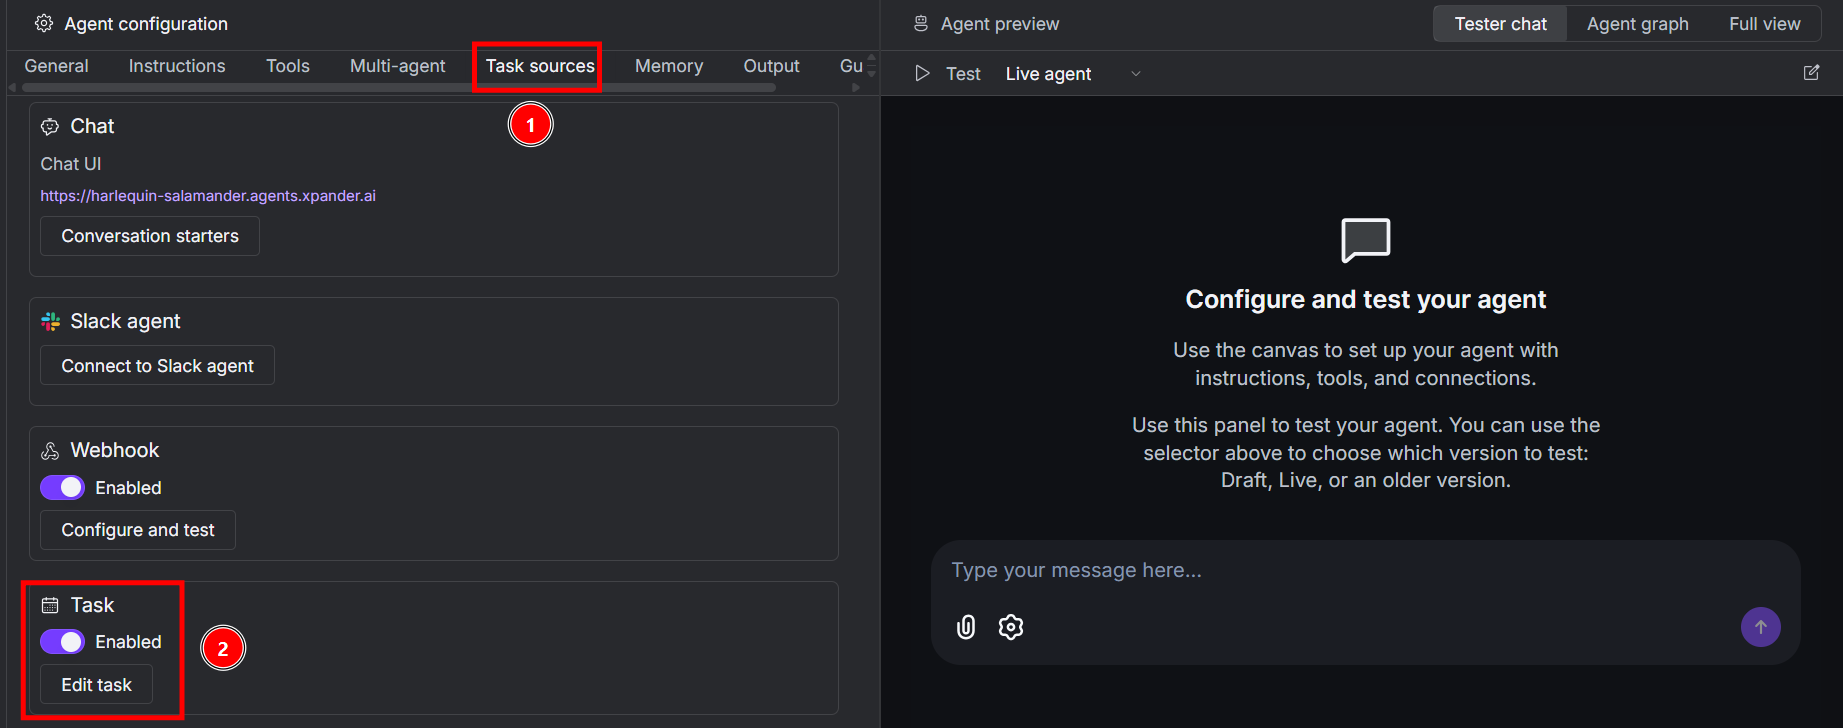
Task: Click the tab bar scroll right arrow
Action: pyautogui.click(x=856, y=88)
